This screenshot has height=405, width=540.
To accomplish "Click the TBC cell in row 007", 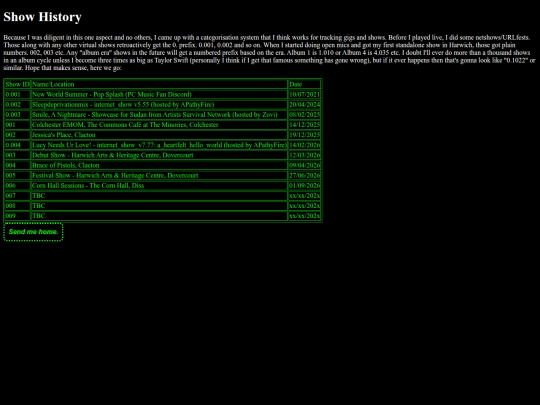I will pos(159,196).
